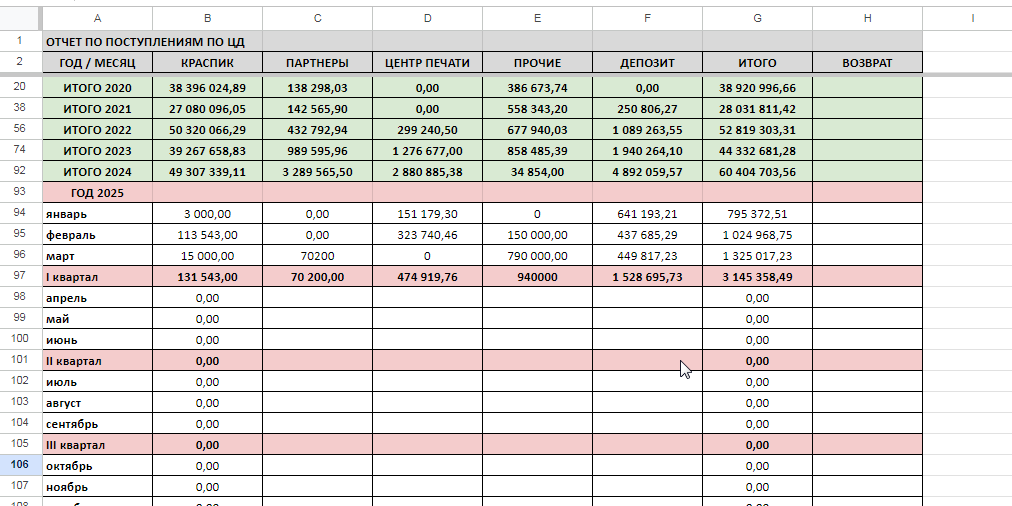Click cell with value 38 396 024,89

pos(207,88)
